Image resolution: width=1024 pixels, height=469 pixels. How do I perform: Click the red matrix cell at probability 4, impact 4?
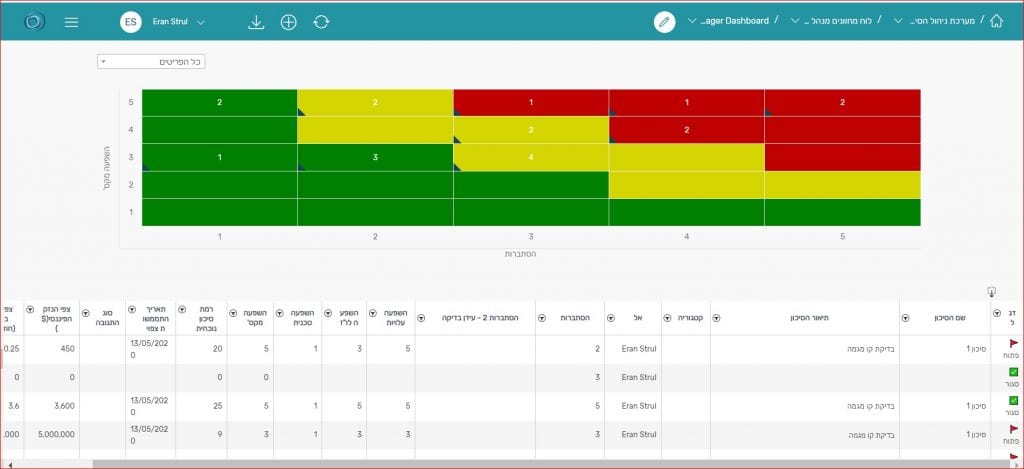tap(686, 130)
